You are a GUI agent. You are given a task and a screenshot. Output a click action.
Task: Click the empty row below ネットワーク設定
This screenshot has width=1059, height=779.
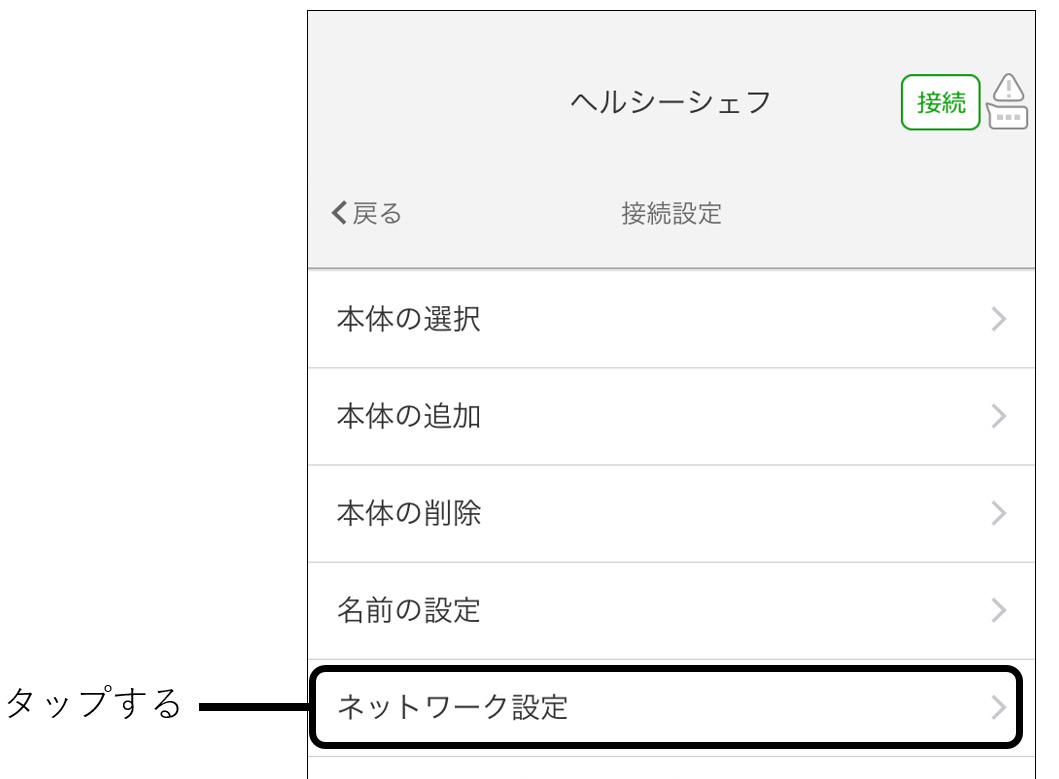pos(670,768)
